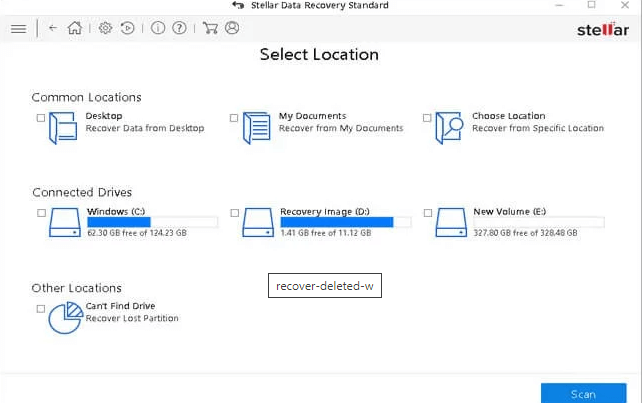Click the Recovery Image (D:) usage bar
The width and height of the screenshot is (644, 403).
click(x=346, y=222)
